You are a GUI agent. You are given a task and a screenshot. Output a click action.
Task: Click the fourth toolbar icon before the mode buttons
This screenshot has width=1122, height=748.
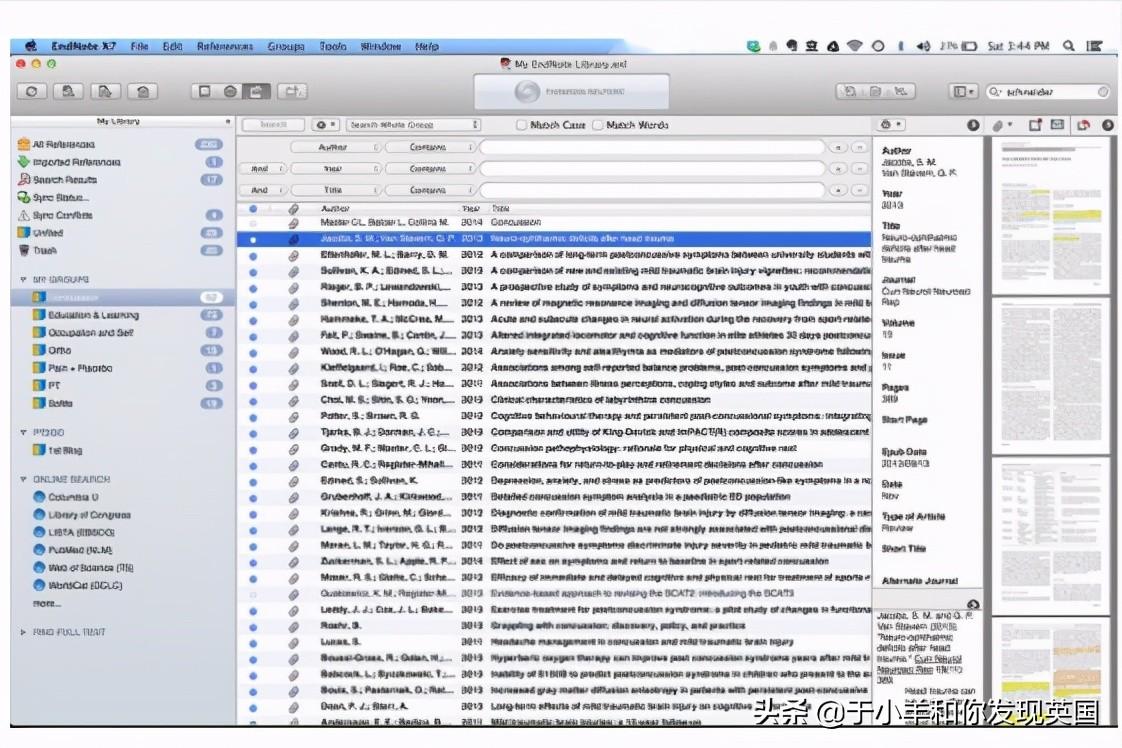[x=142, y=92]
